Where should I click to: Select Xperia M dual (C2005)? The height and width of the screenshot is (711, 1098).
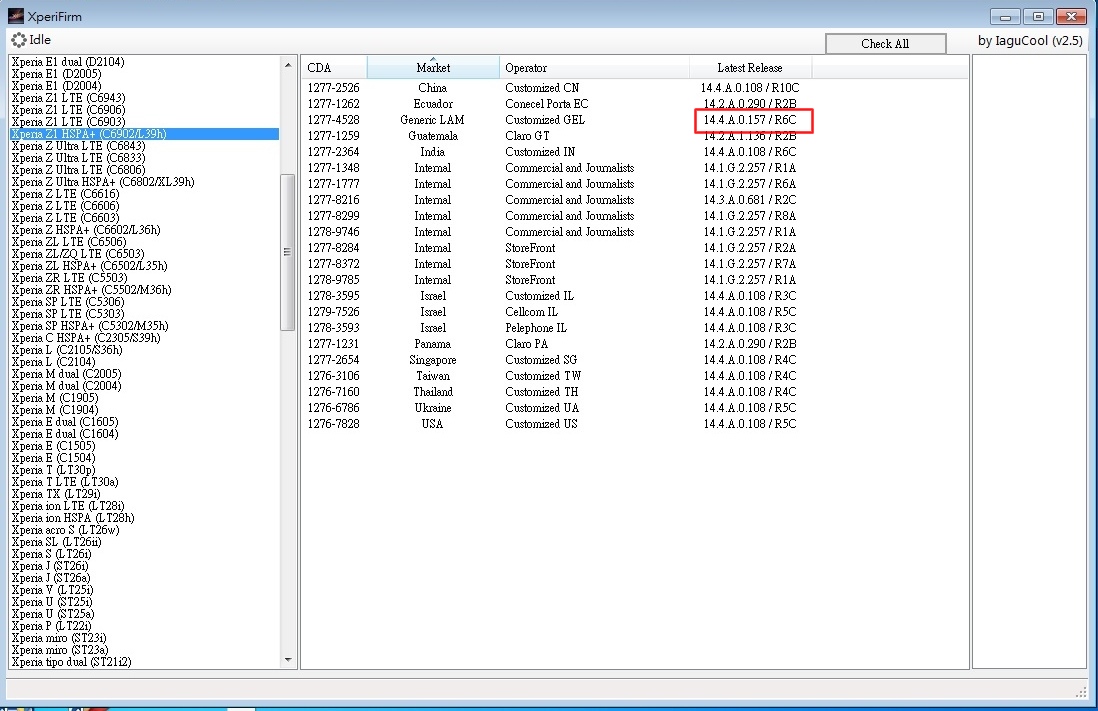click(66, 373)
